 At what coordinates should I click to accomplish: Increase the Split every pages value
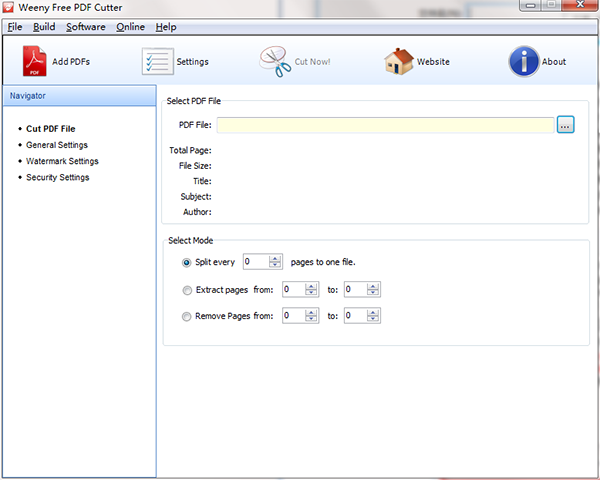[x=275, y=258]
